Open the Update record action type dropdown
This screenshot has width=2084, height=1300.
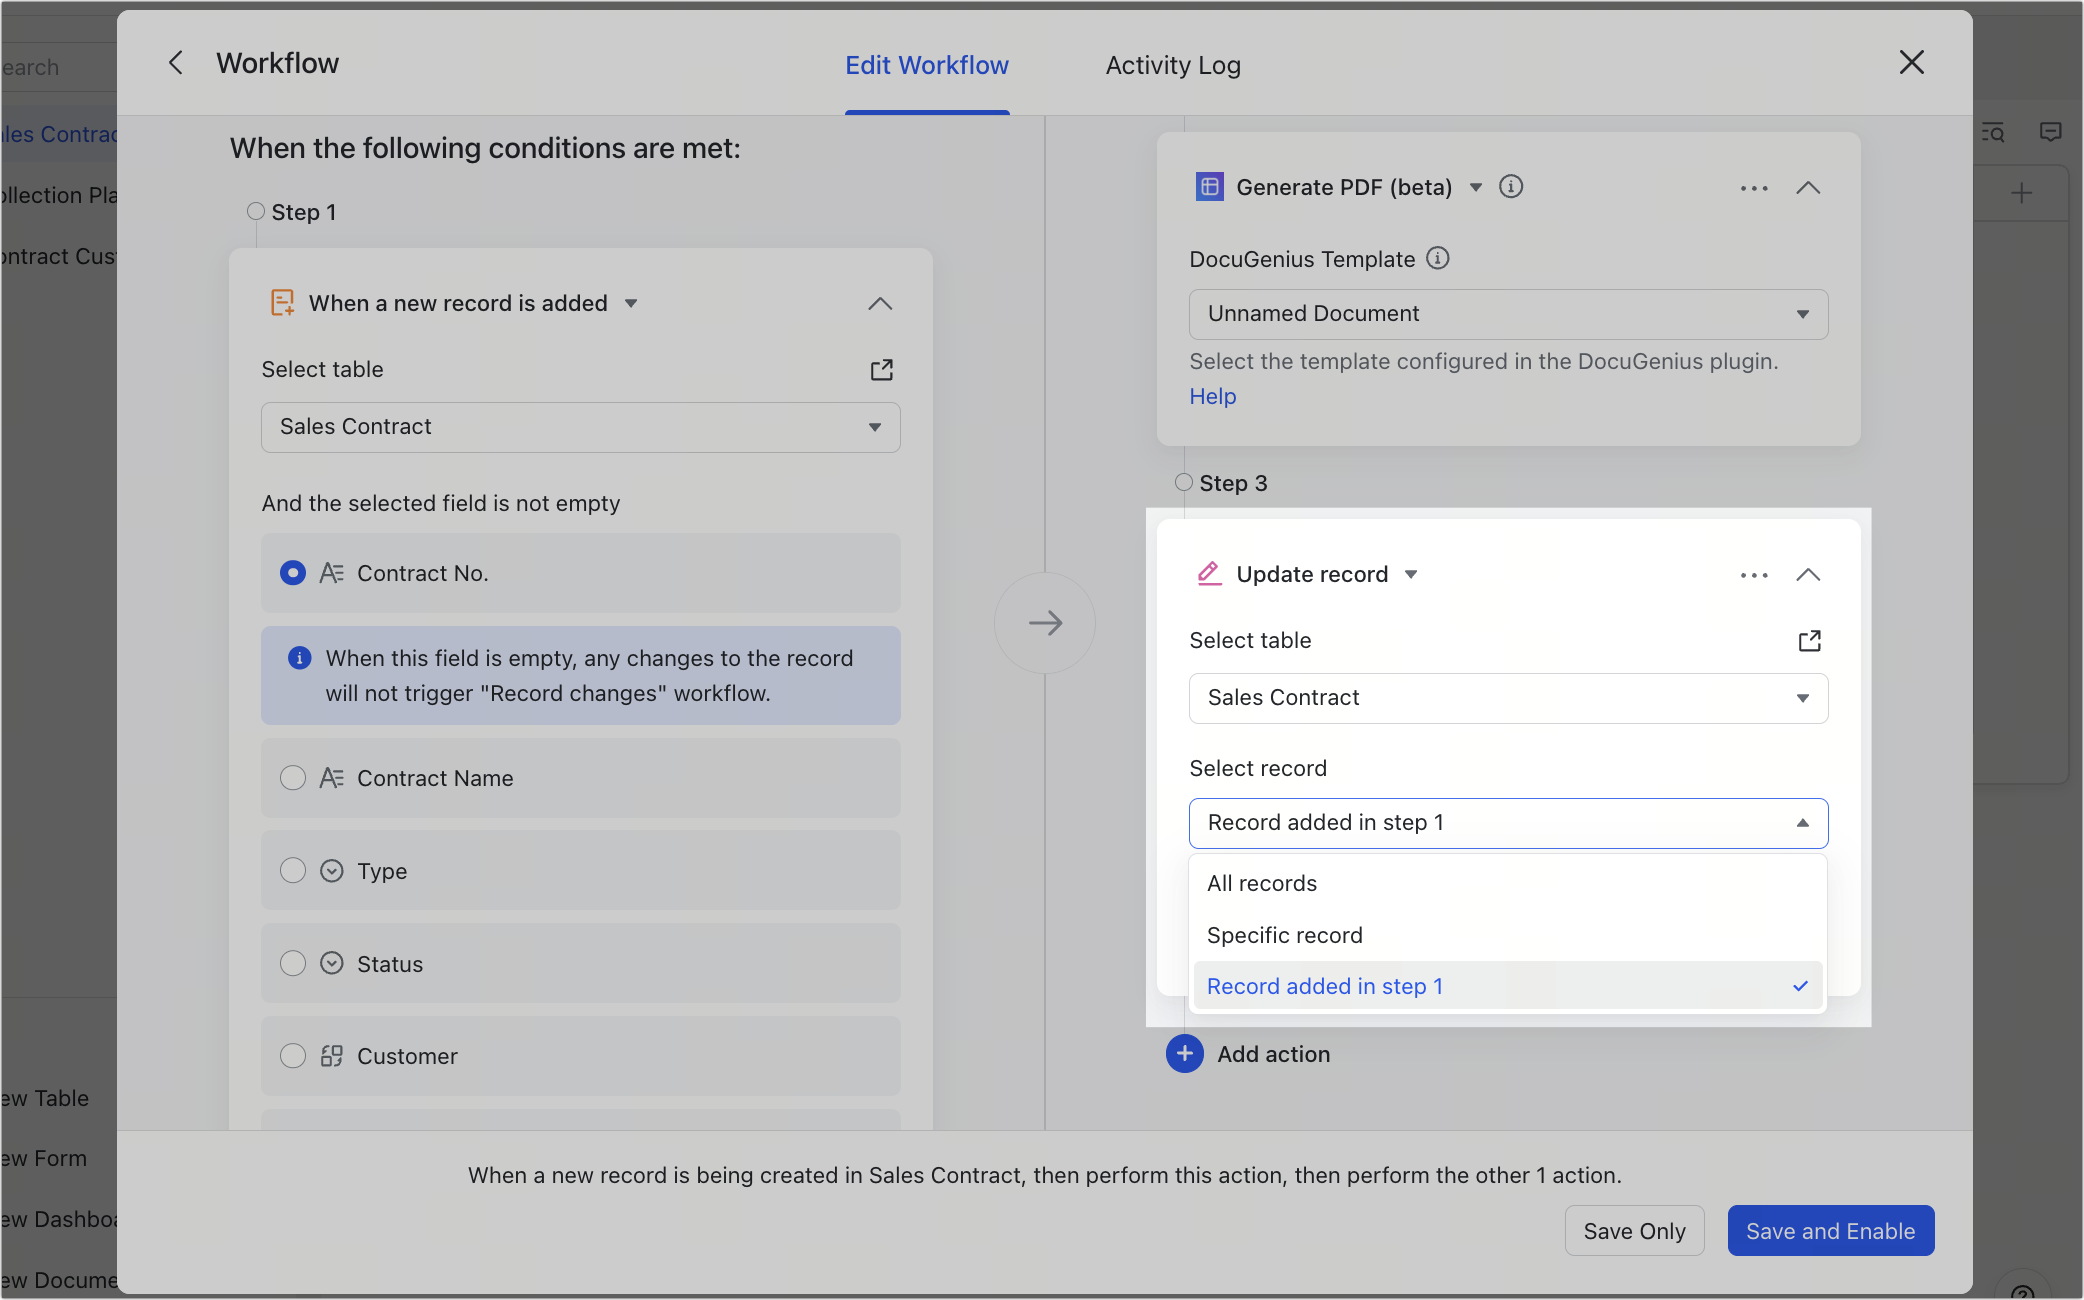pos(1411,574)
